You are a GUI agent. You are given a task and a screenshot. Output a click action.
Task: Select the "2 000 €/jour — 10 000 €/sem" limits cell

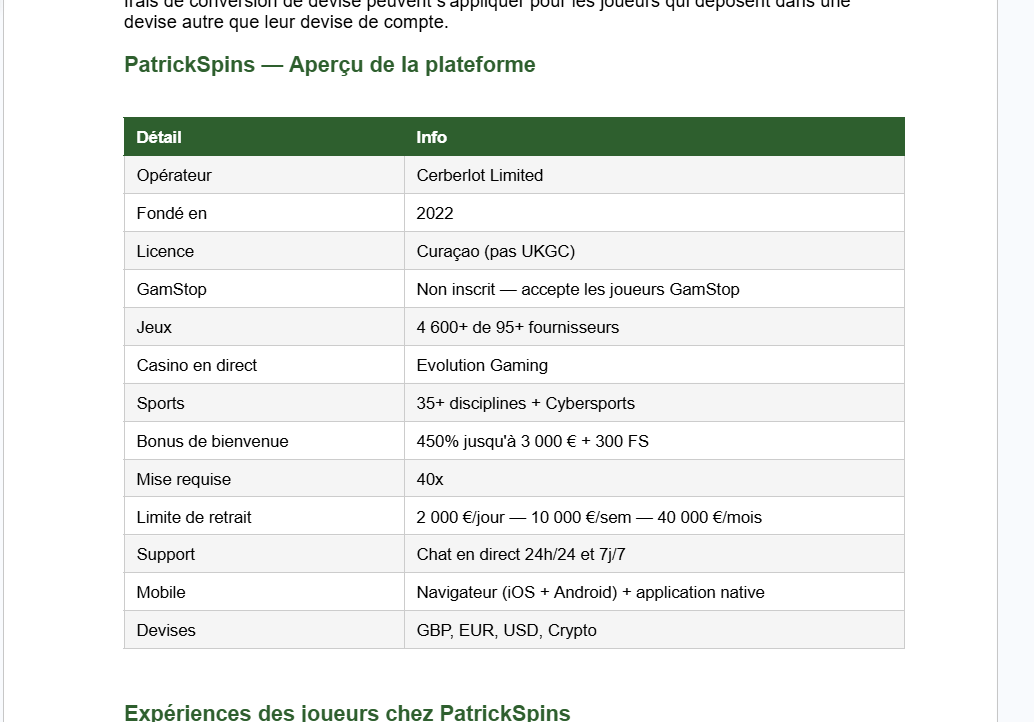point(654,517)
